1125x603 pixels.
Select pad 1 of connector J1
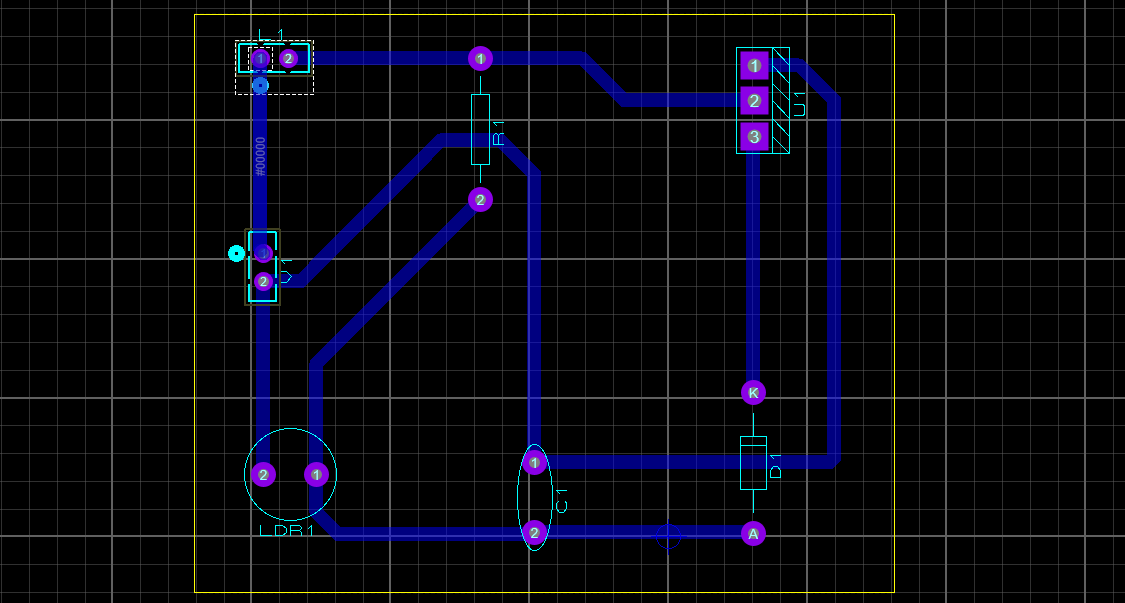[260, 59]
